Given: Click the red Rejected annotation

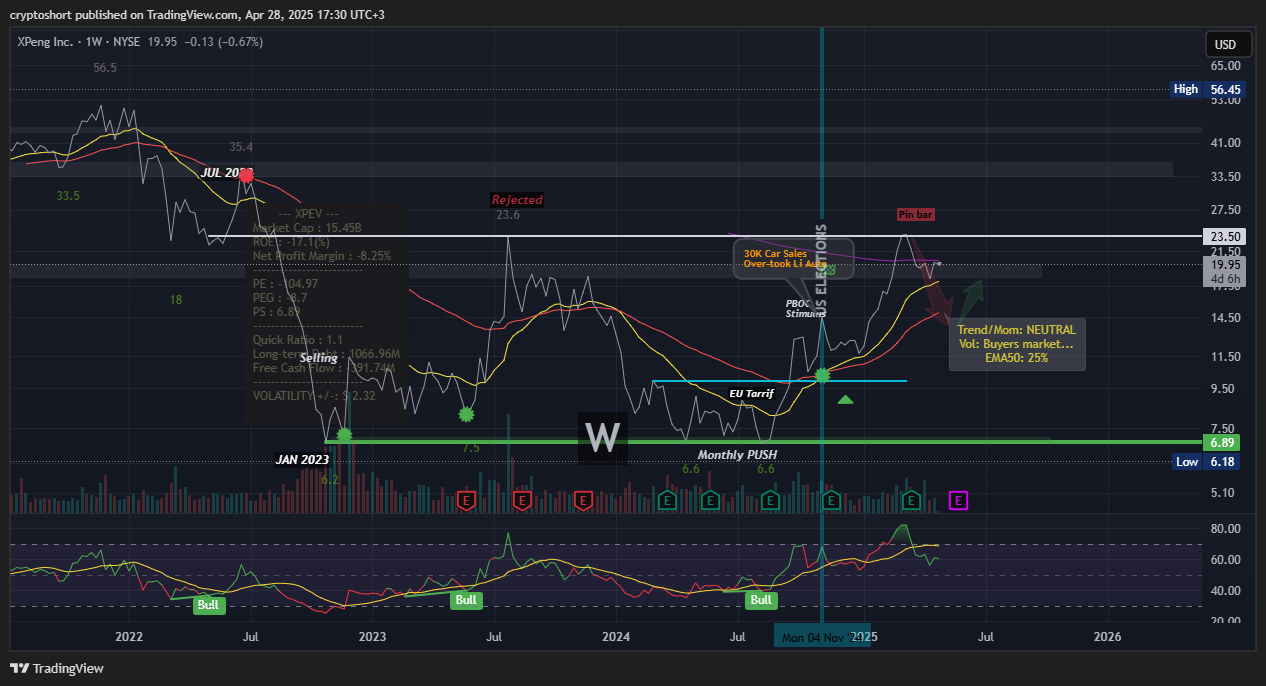Looking at the screenshot, I should tap(517, 200).
